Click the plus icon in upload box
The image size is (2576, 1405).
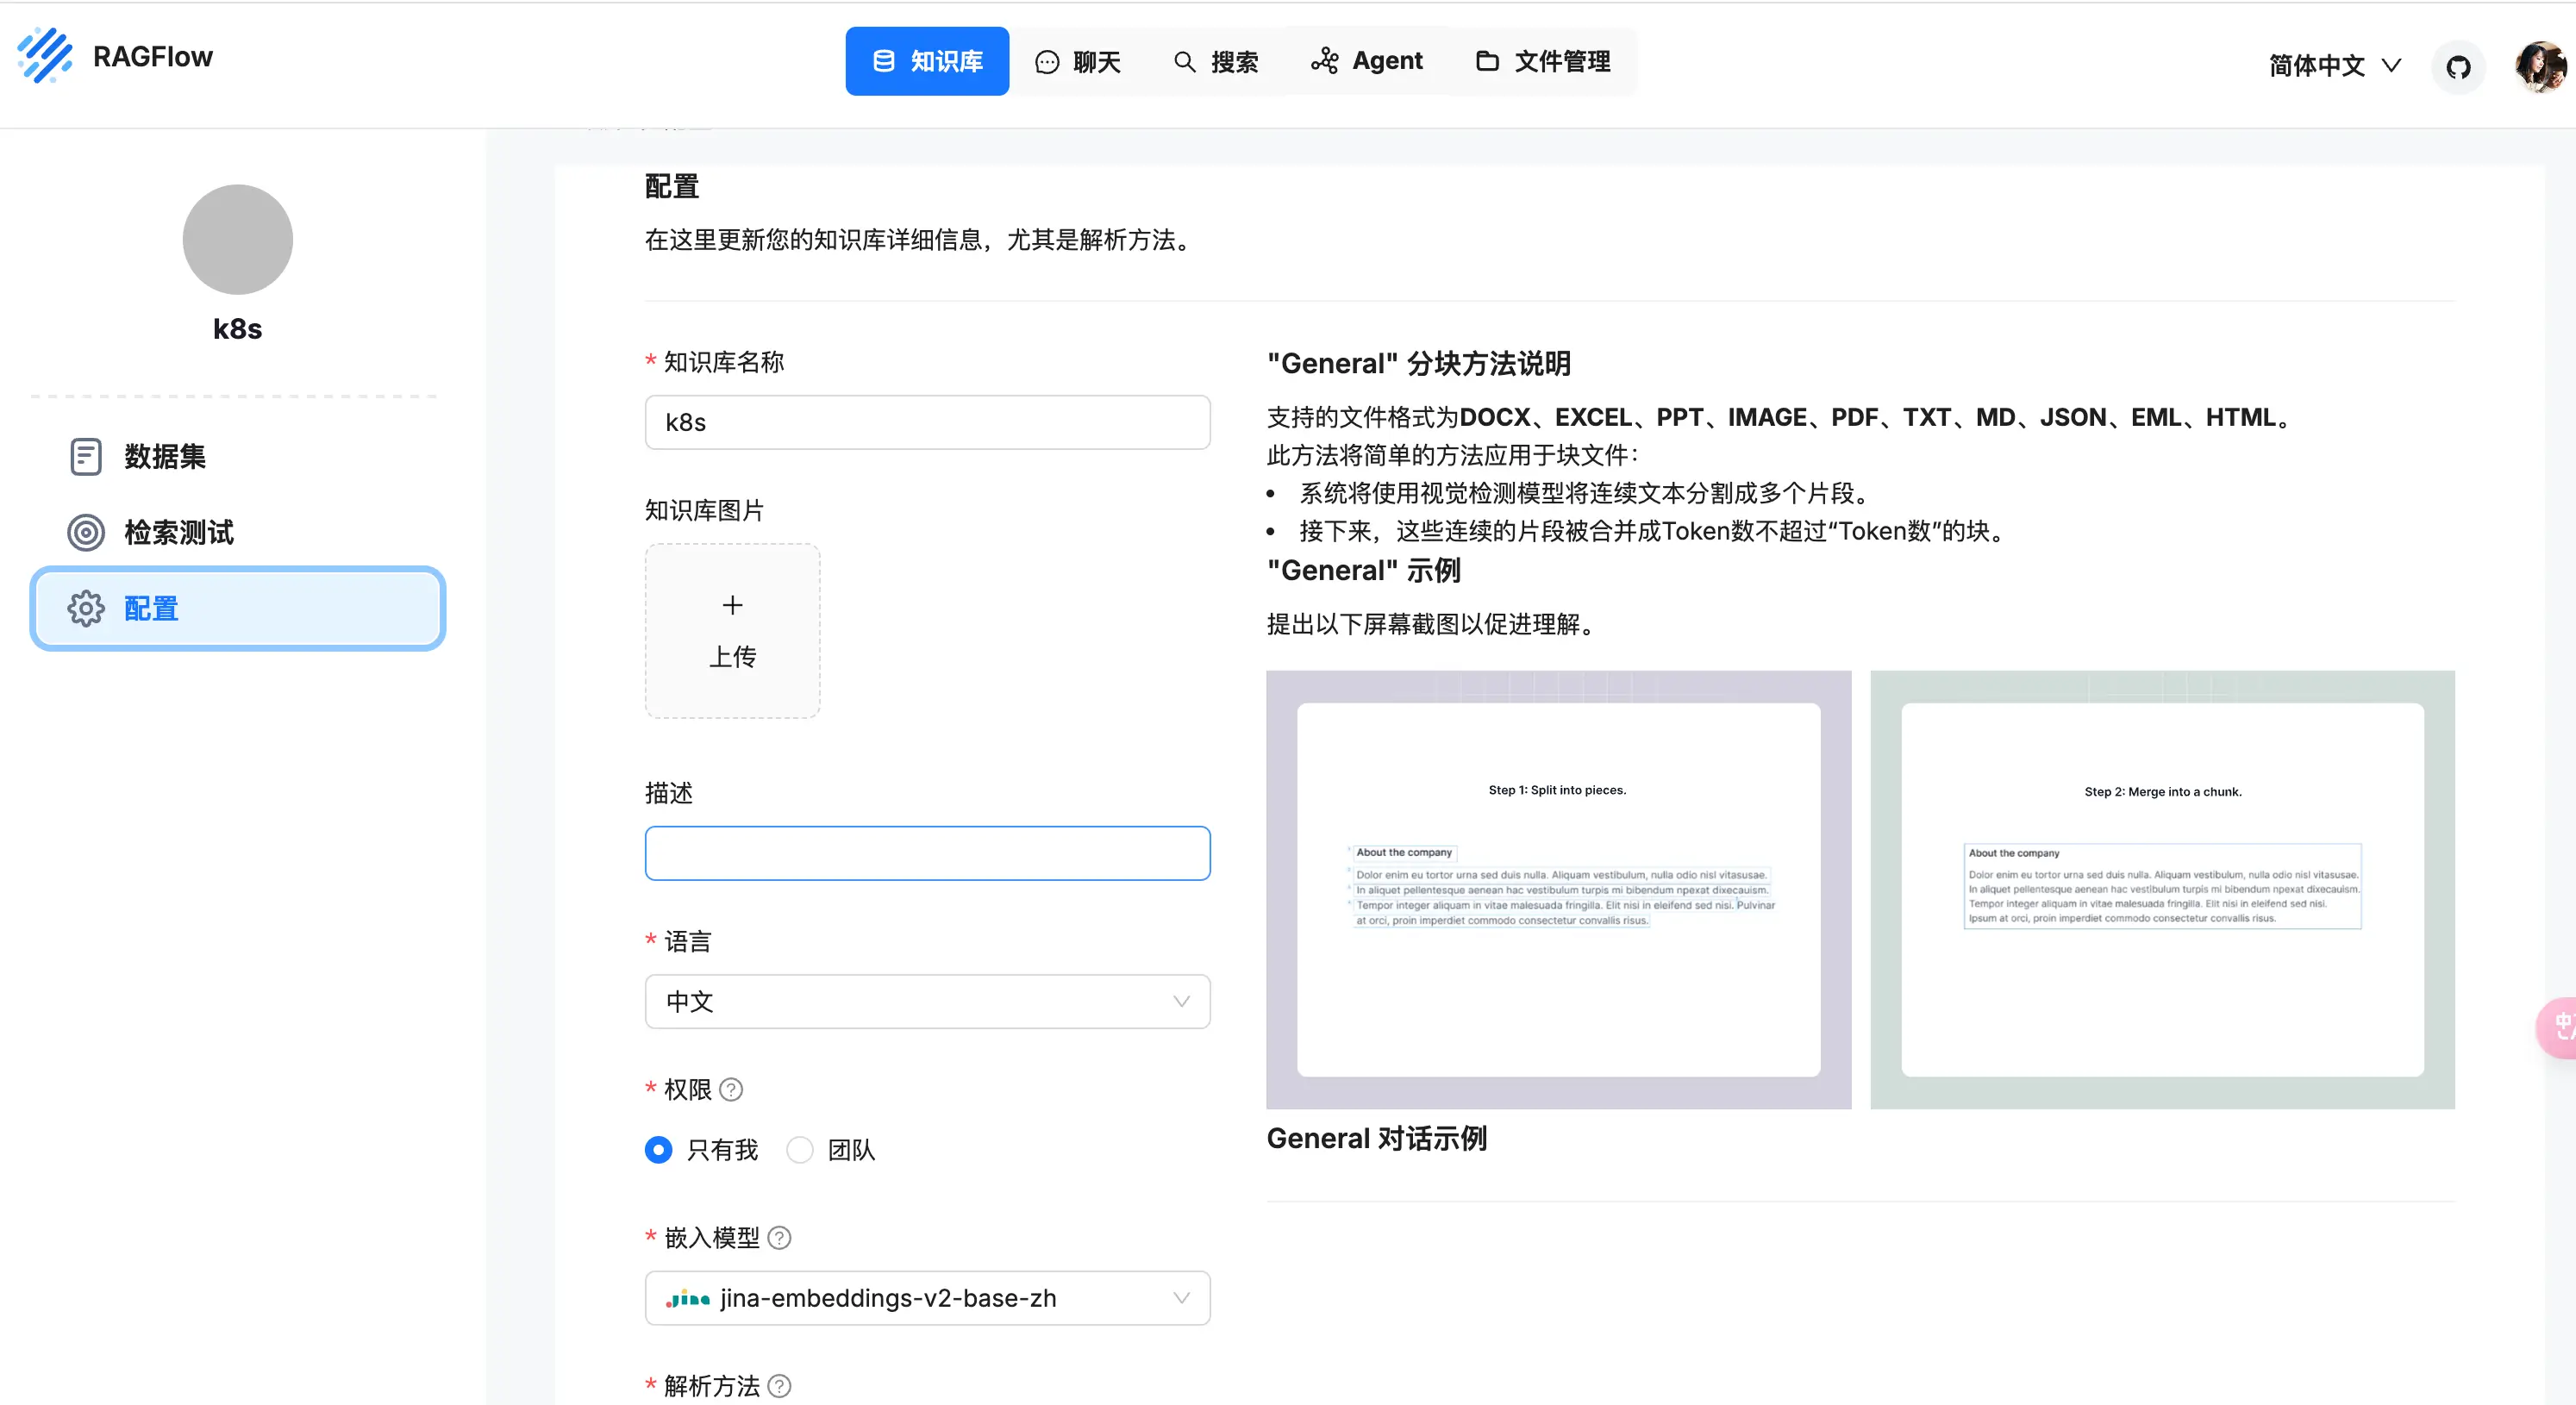point(733,605)
